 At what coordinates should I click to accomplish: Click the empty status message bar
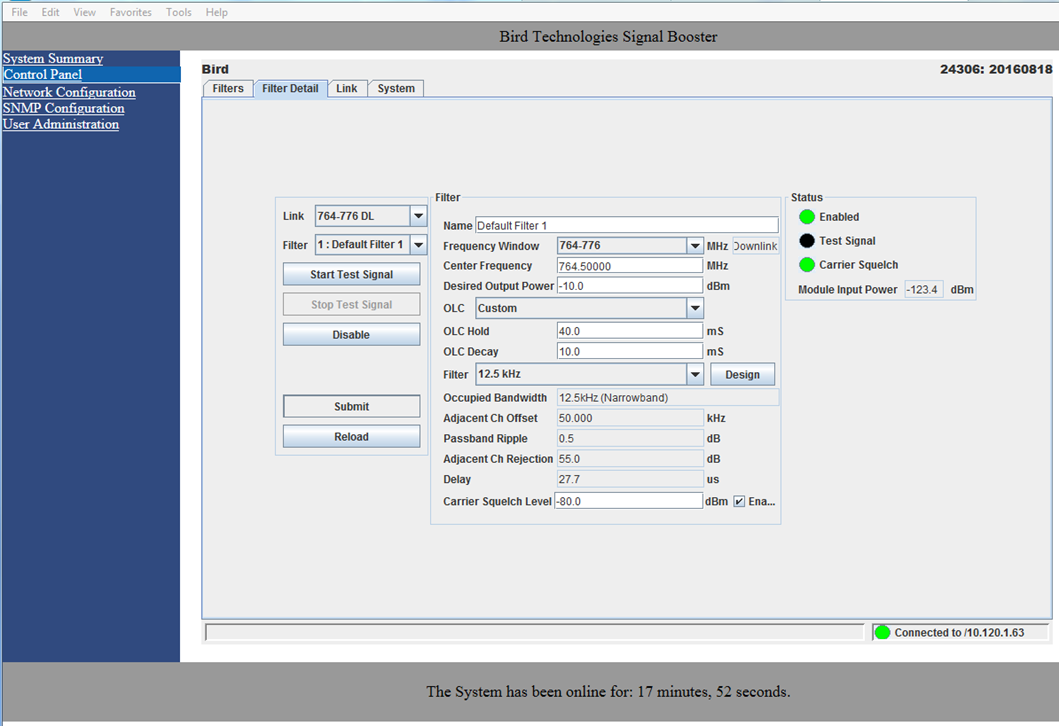tap(535, 633)
